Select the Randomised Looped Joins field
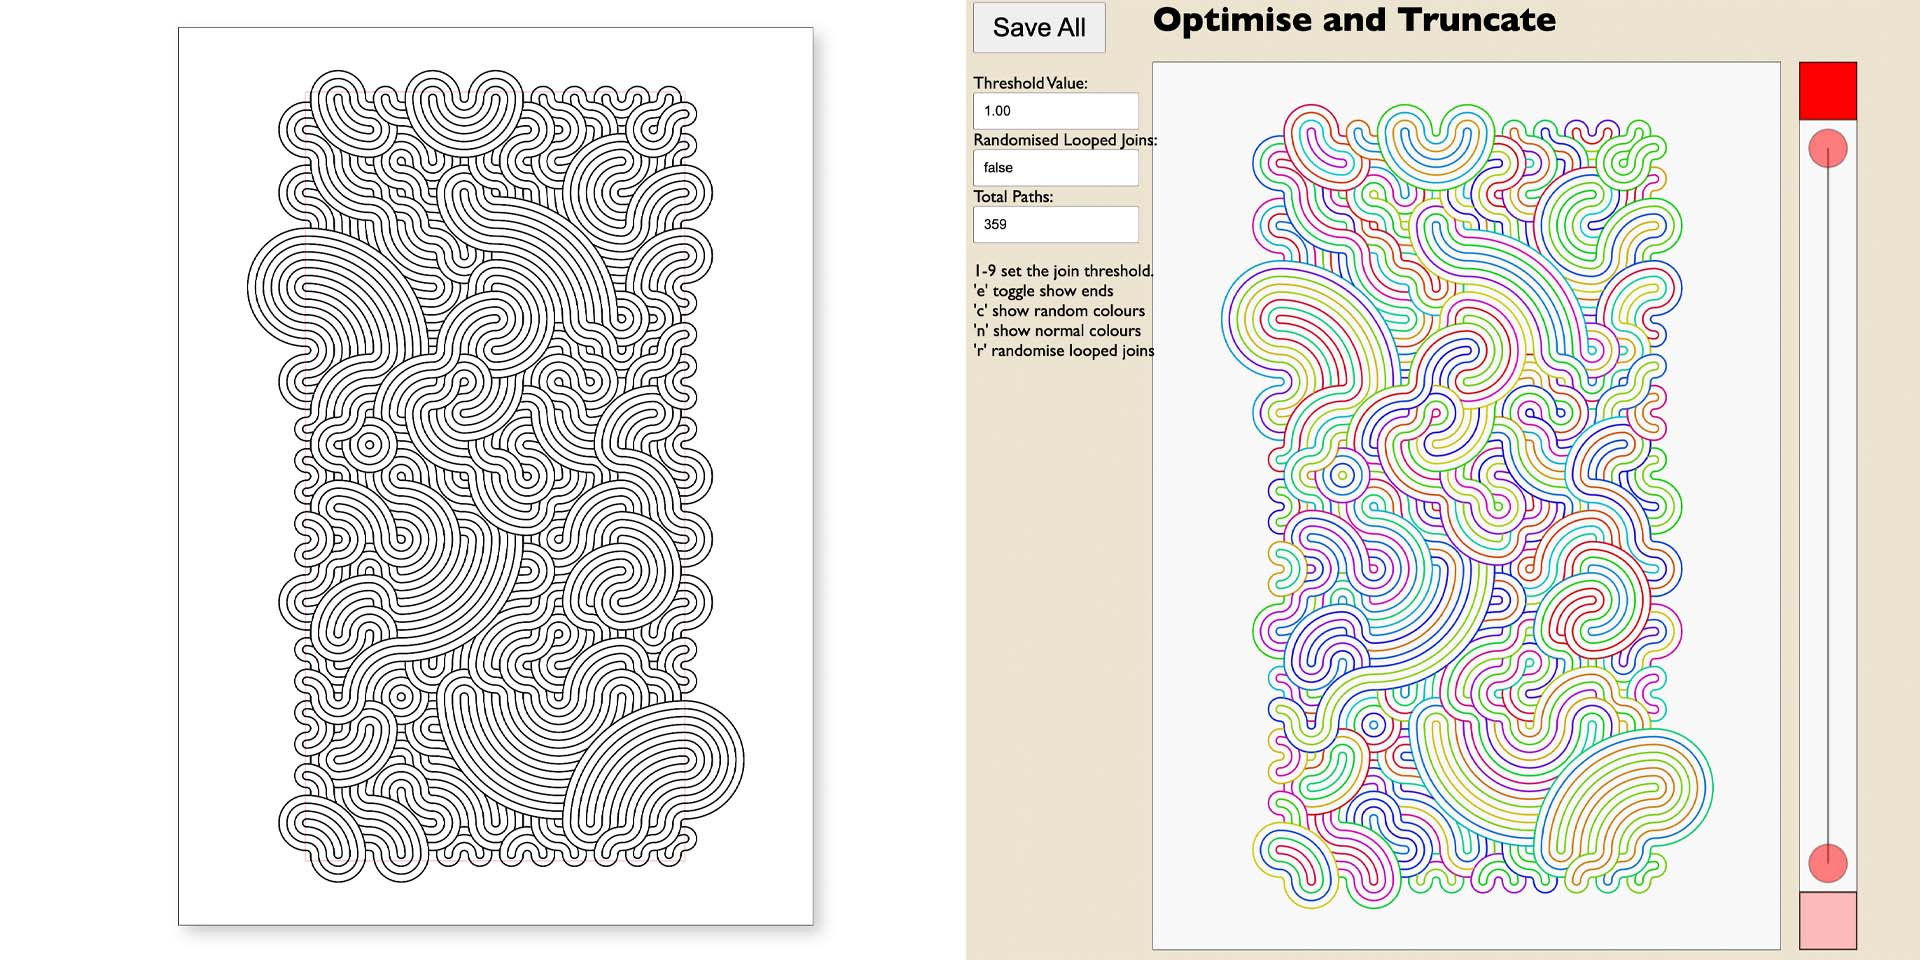 (x=1056, y=168)
